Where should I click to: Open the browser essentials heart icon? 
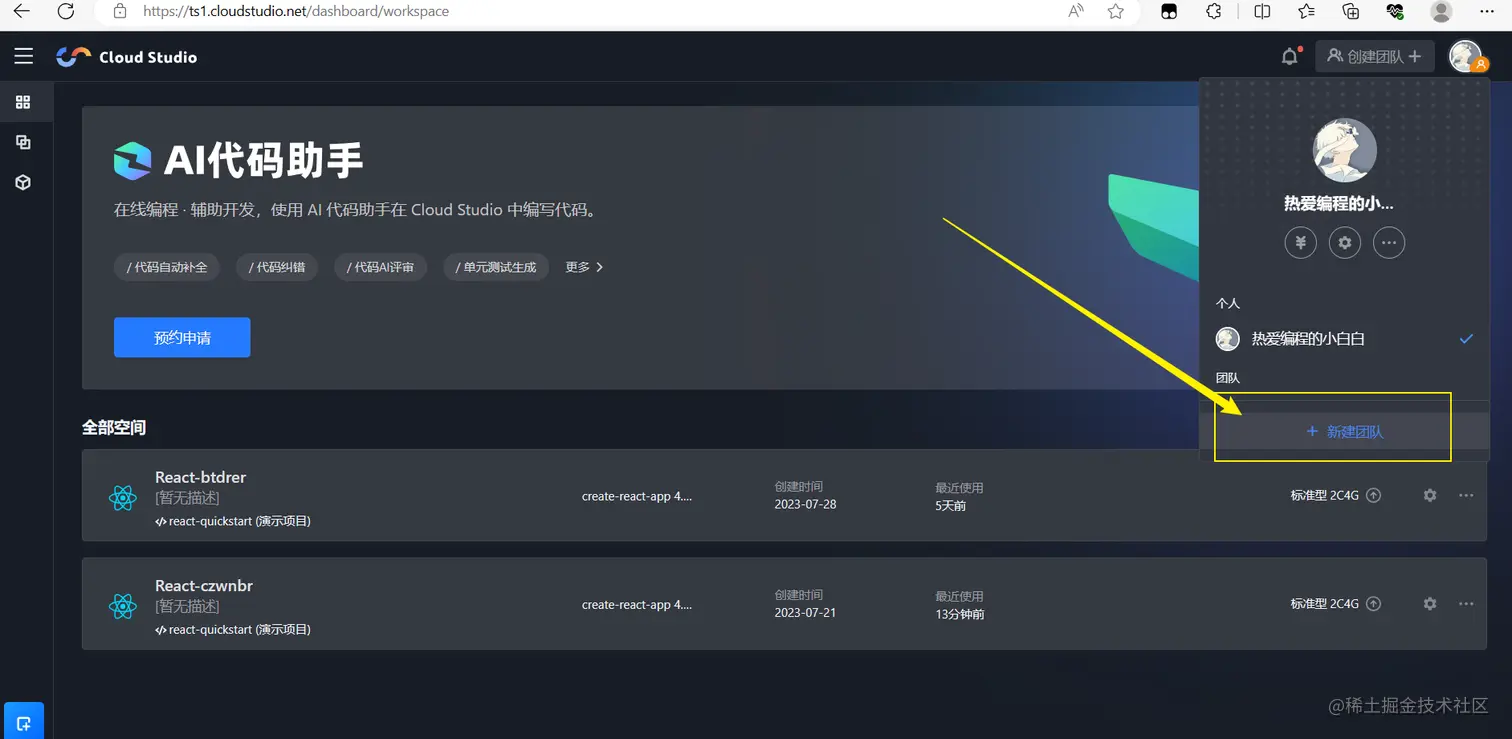click(1395, 12)
